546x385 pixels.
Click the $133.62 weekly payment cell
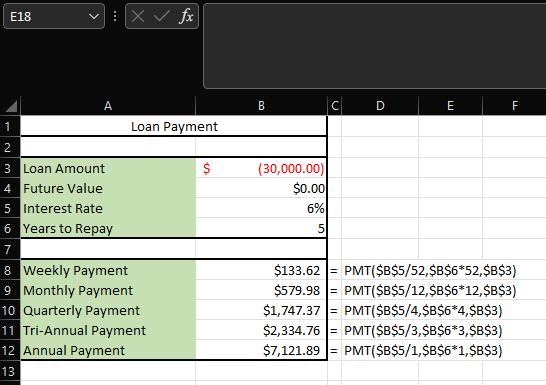click(261, 270)
